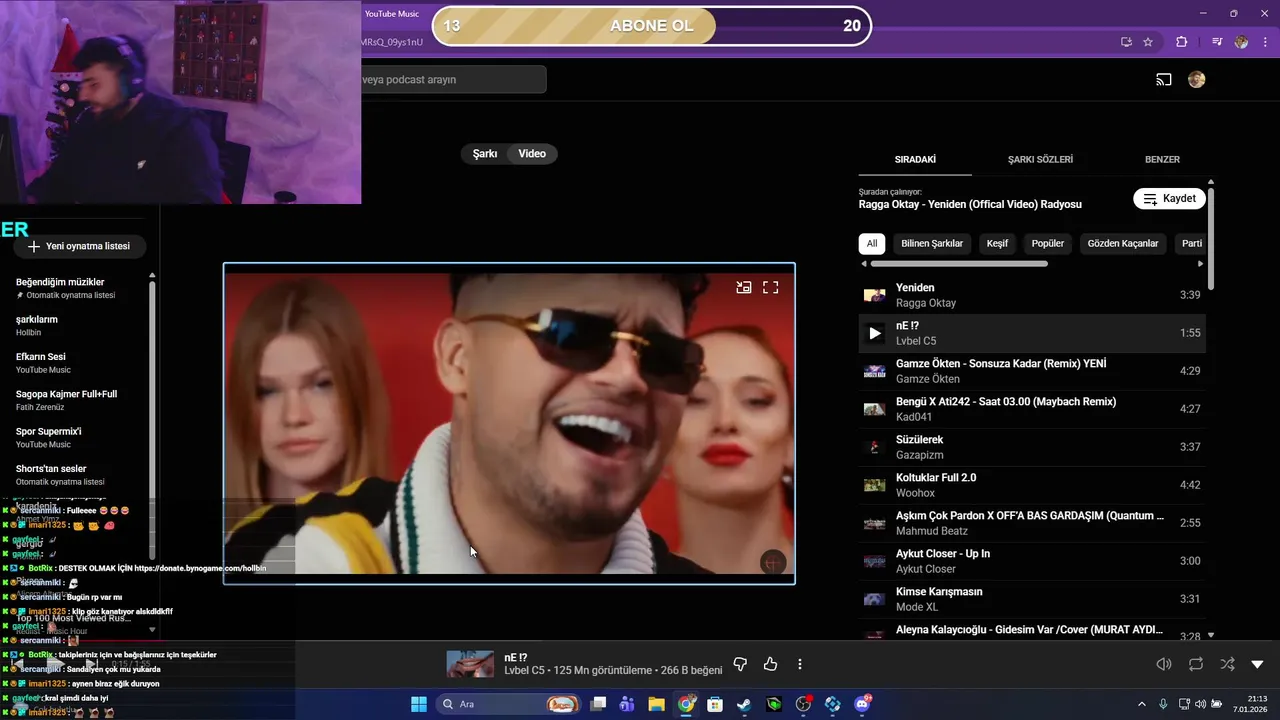Switch player to Şarkı mode
This screenshot has height=720, width=1280.
point(485,154)
